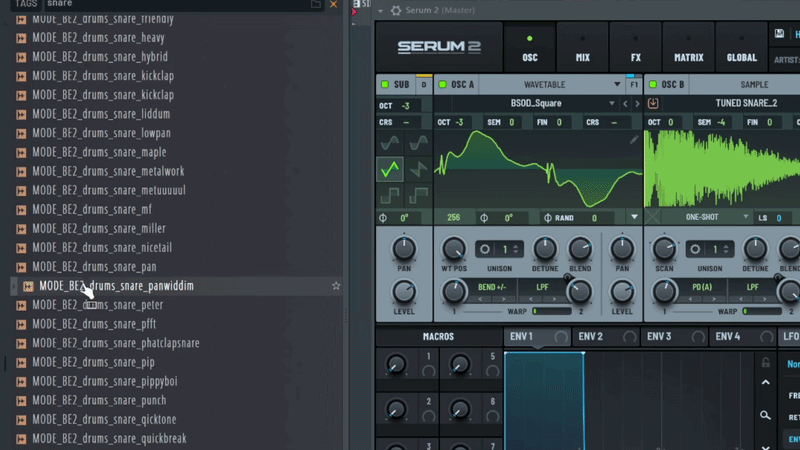Click the save preset floppy disk icon
Viewport: 800px width, 450px height.
pyautogui.click(x=779, y=34)
